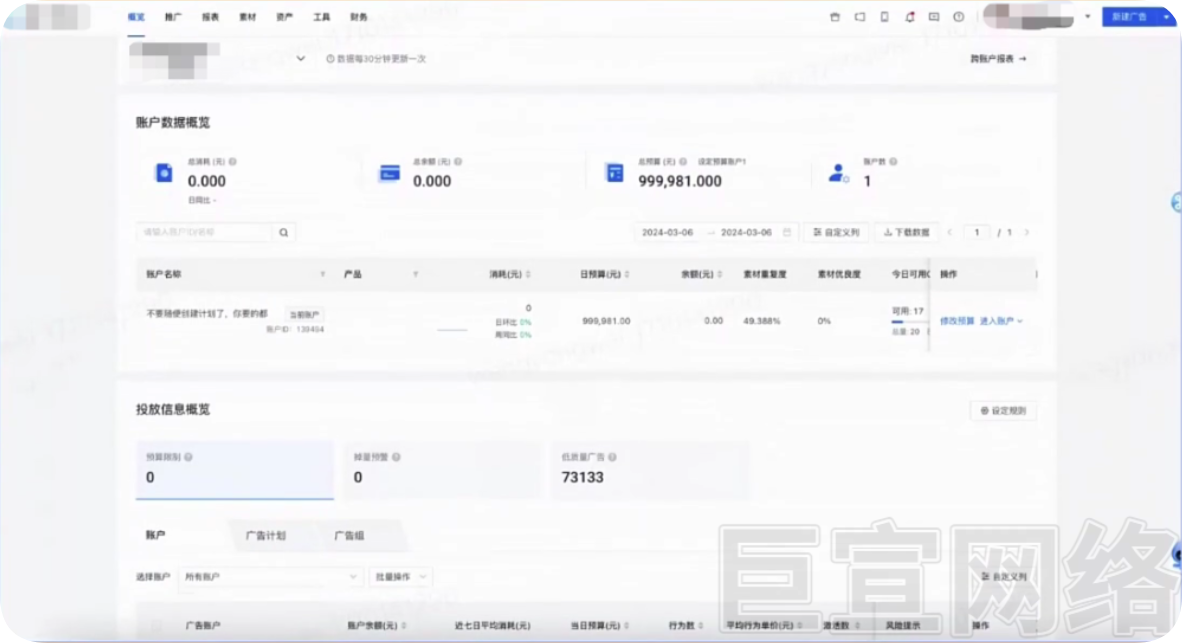Switch to the 广告组 sub-tab

pos(349,535)
